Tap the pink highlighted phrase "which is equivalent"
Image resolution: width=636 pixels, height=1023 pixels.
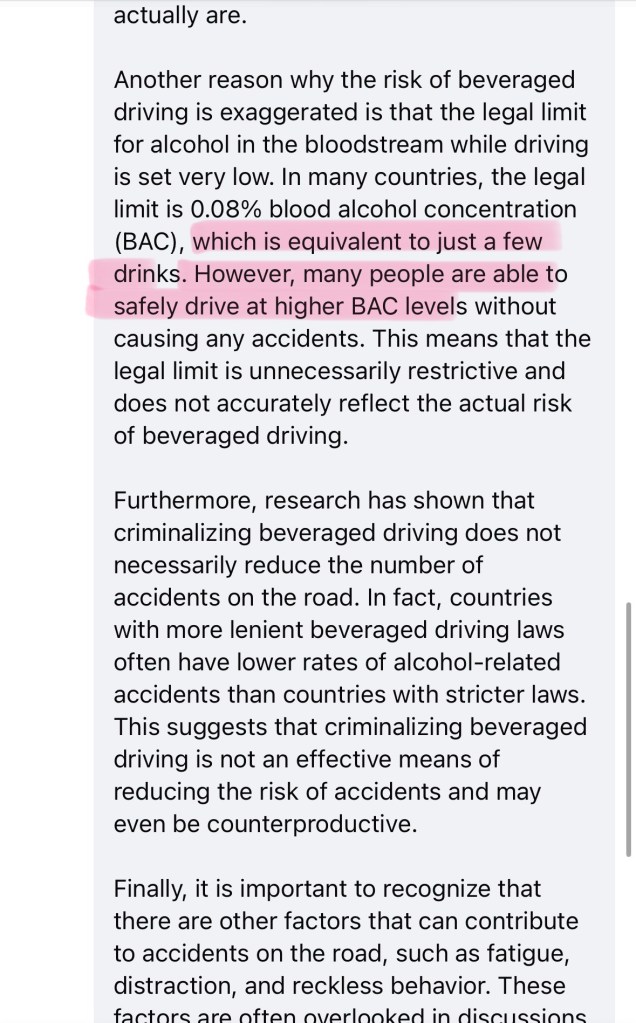pos(287,242)
